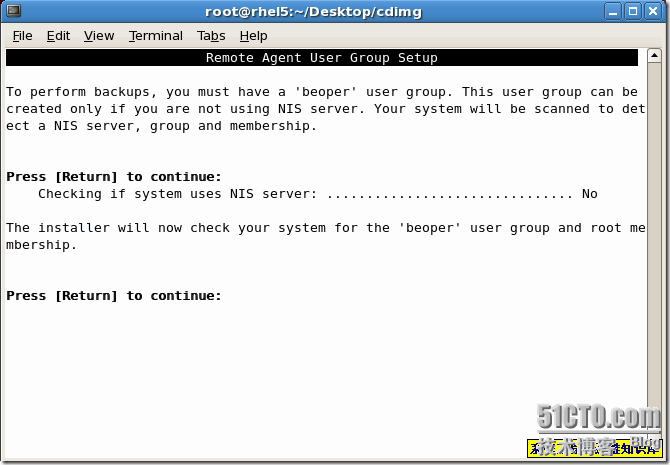670x465 pixels.
Task: Maximize the terminal window
Action: coord(633,11)
